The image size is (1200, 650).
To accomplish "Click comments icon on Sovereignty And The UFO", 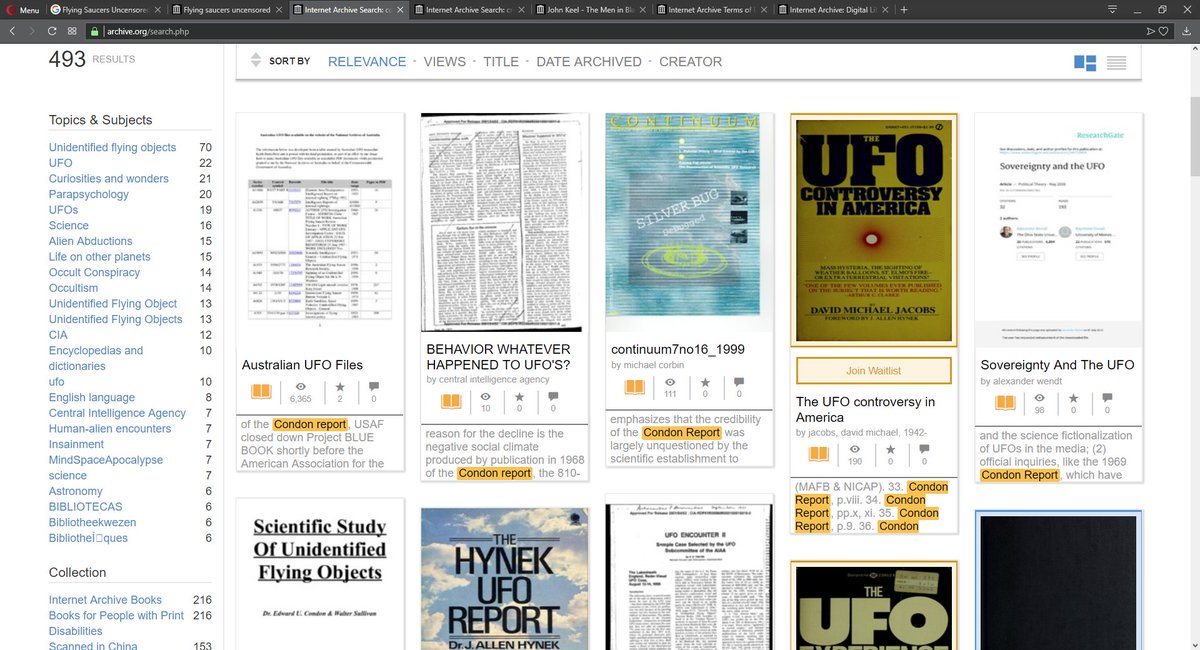I will 1108,396.
